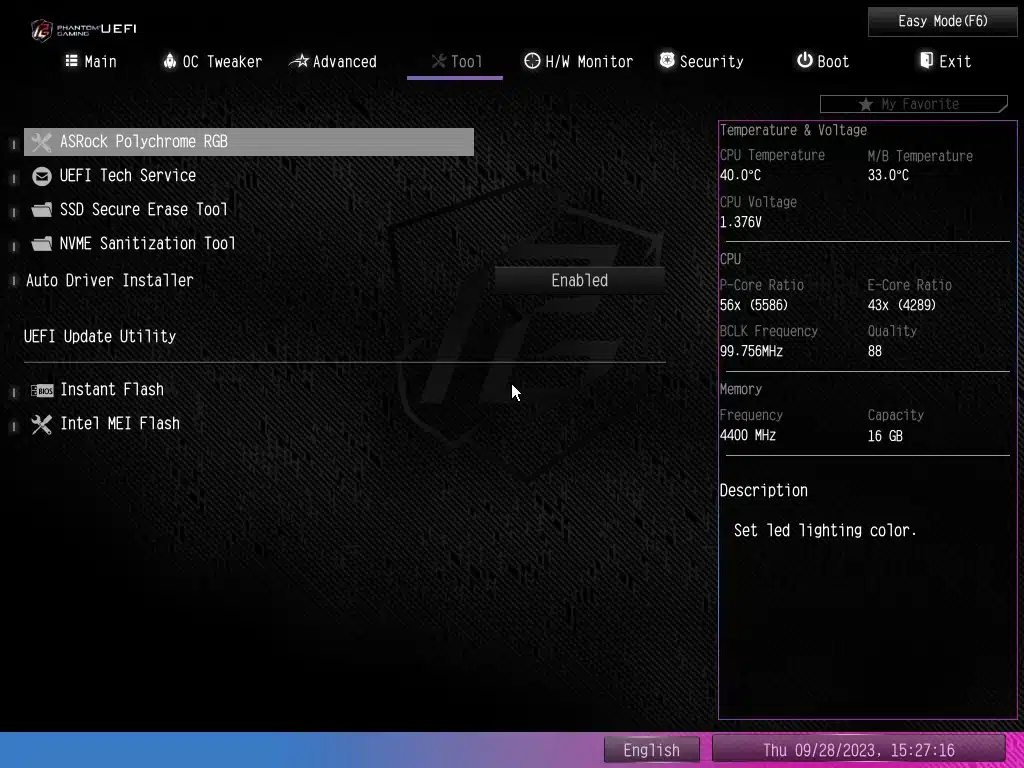Image resolution: width=1024 pixels, height=768 pixels.
Task: Click the folder icon for SSD Secure Erase Tool
Action: pos(41,210)
